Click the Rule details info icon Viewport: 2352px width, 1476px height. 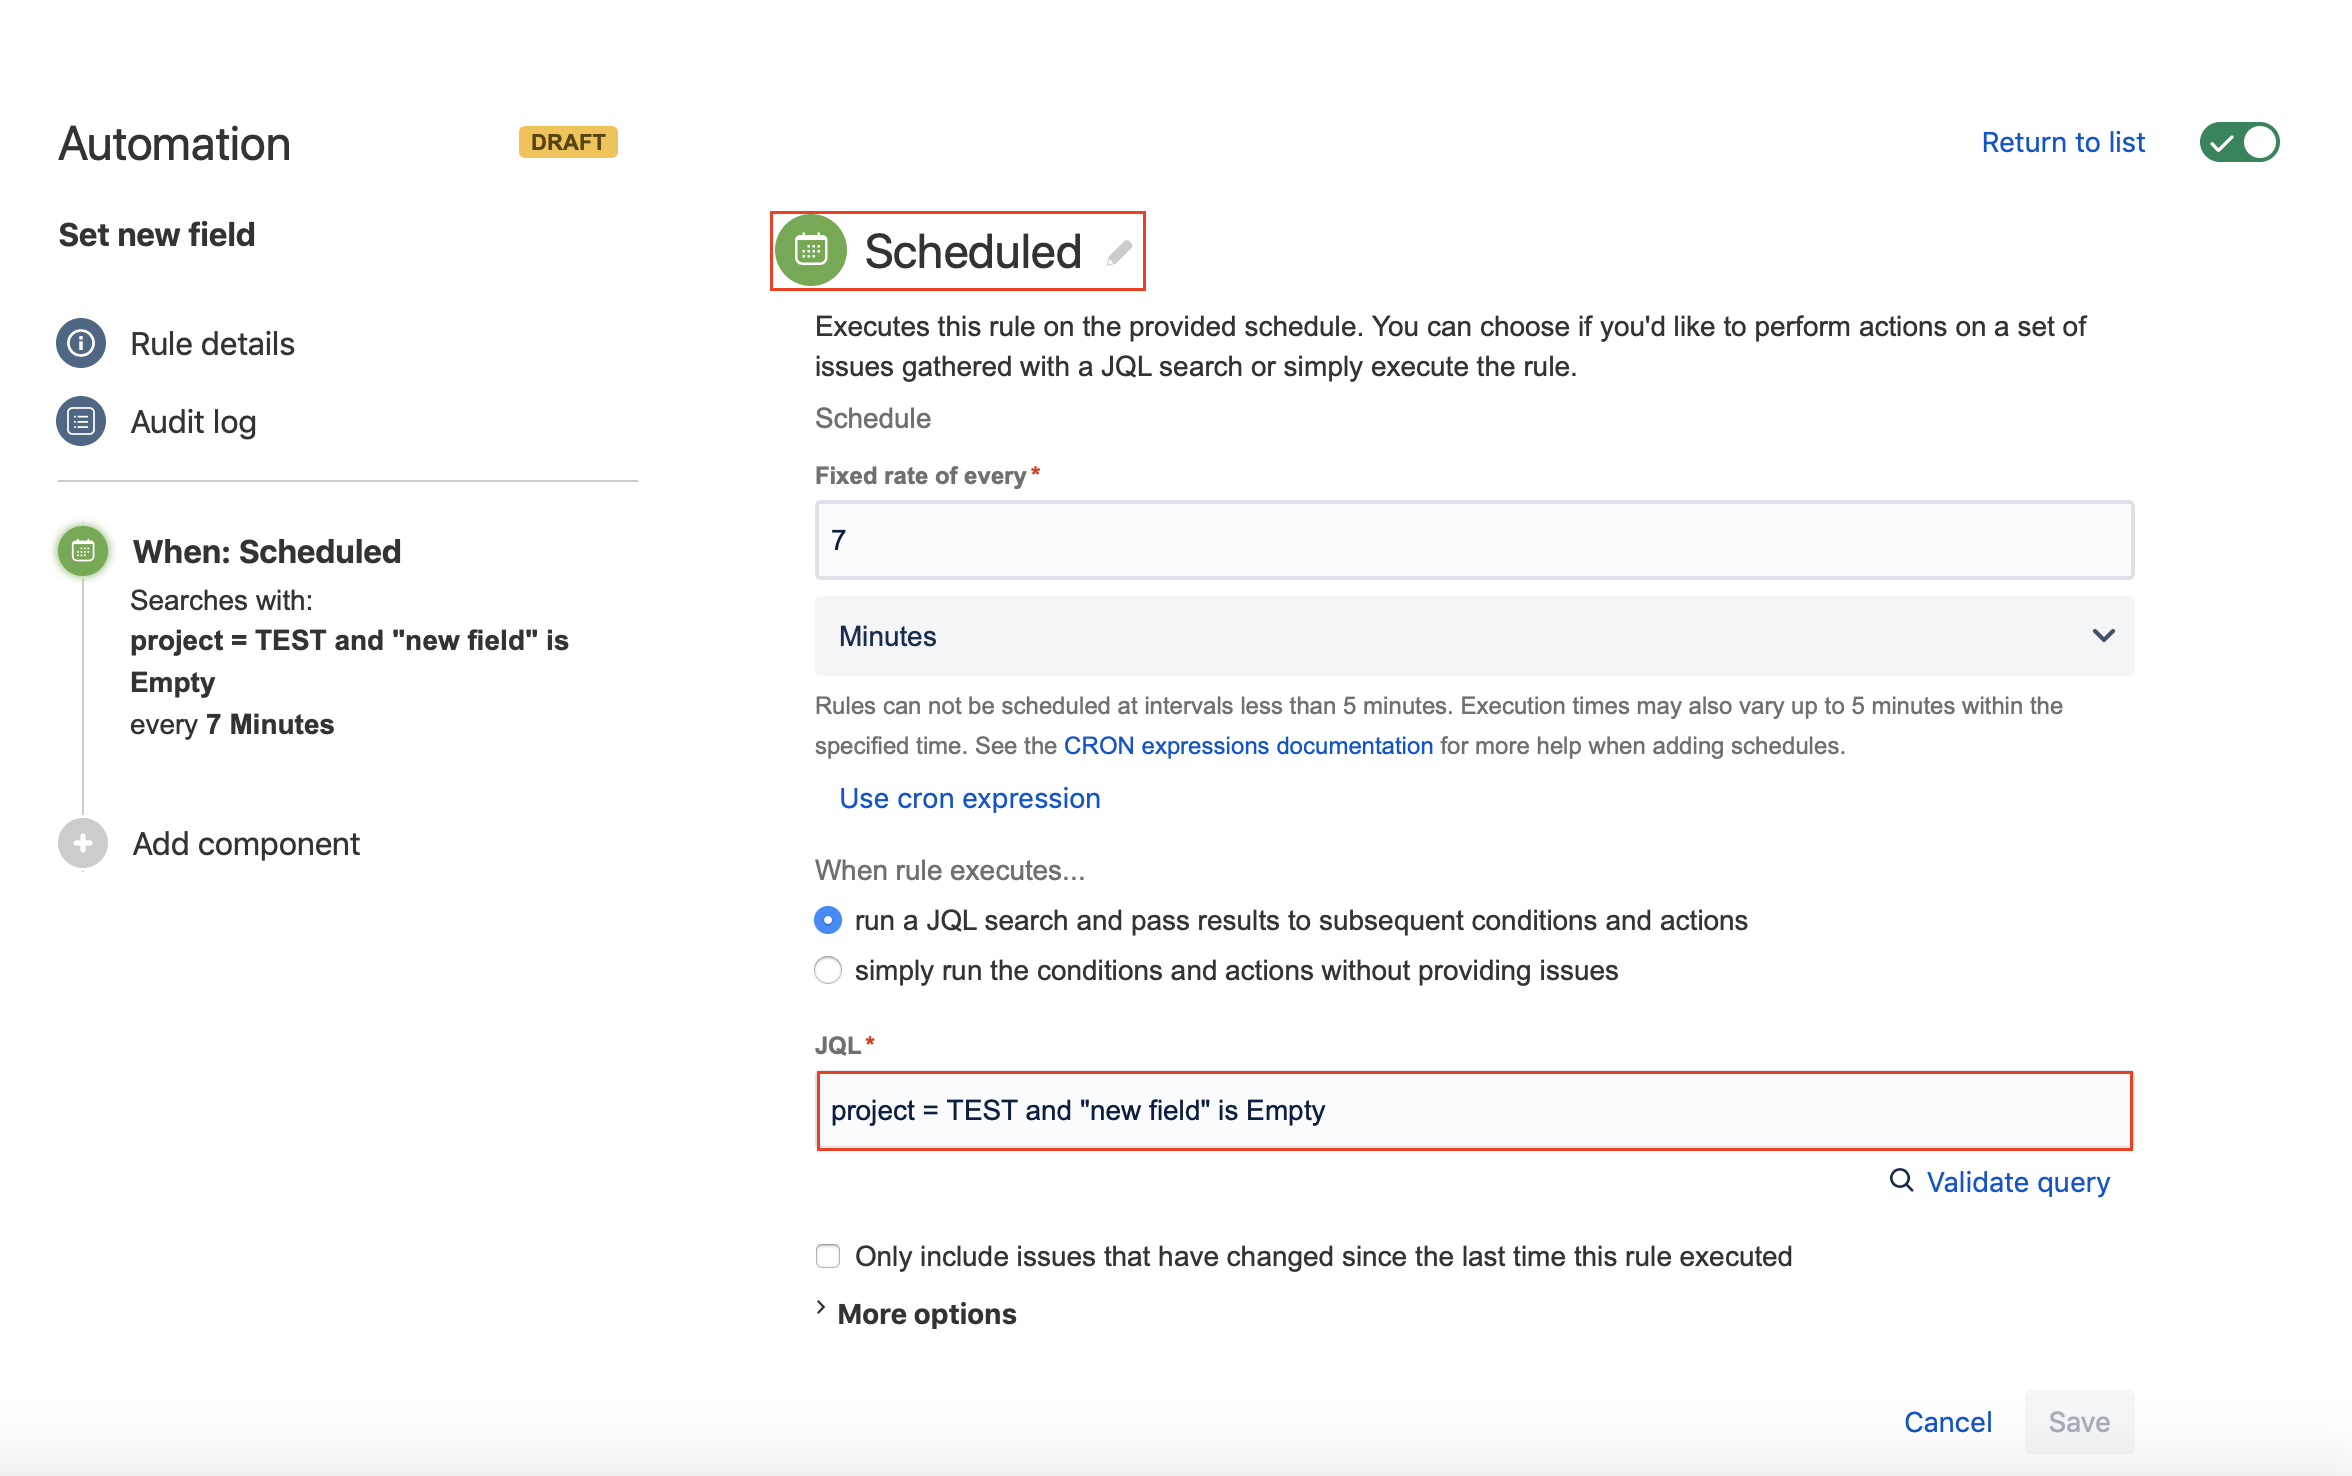tap(80, 343)
